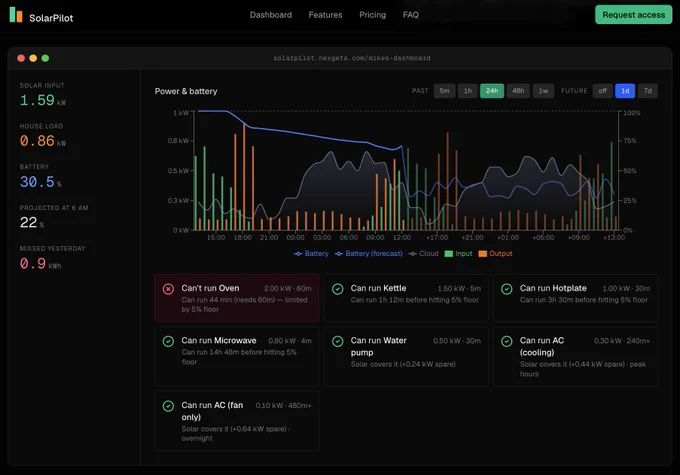Click the browser address bar URL
The width and height of the screenshot is (680, 475).
pyautogui.click(x=352, y=58)
